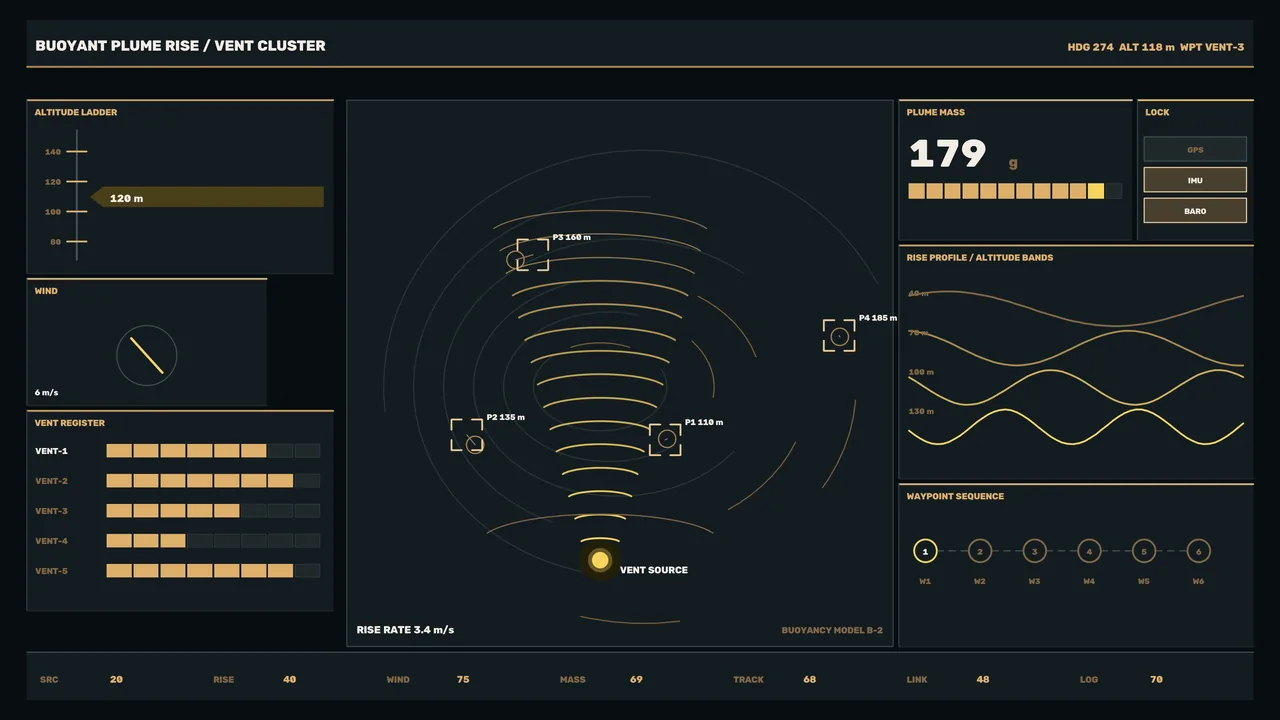Click the 120 m altitude pointer
The image size is (1280, 720).
coord(207,197)
